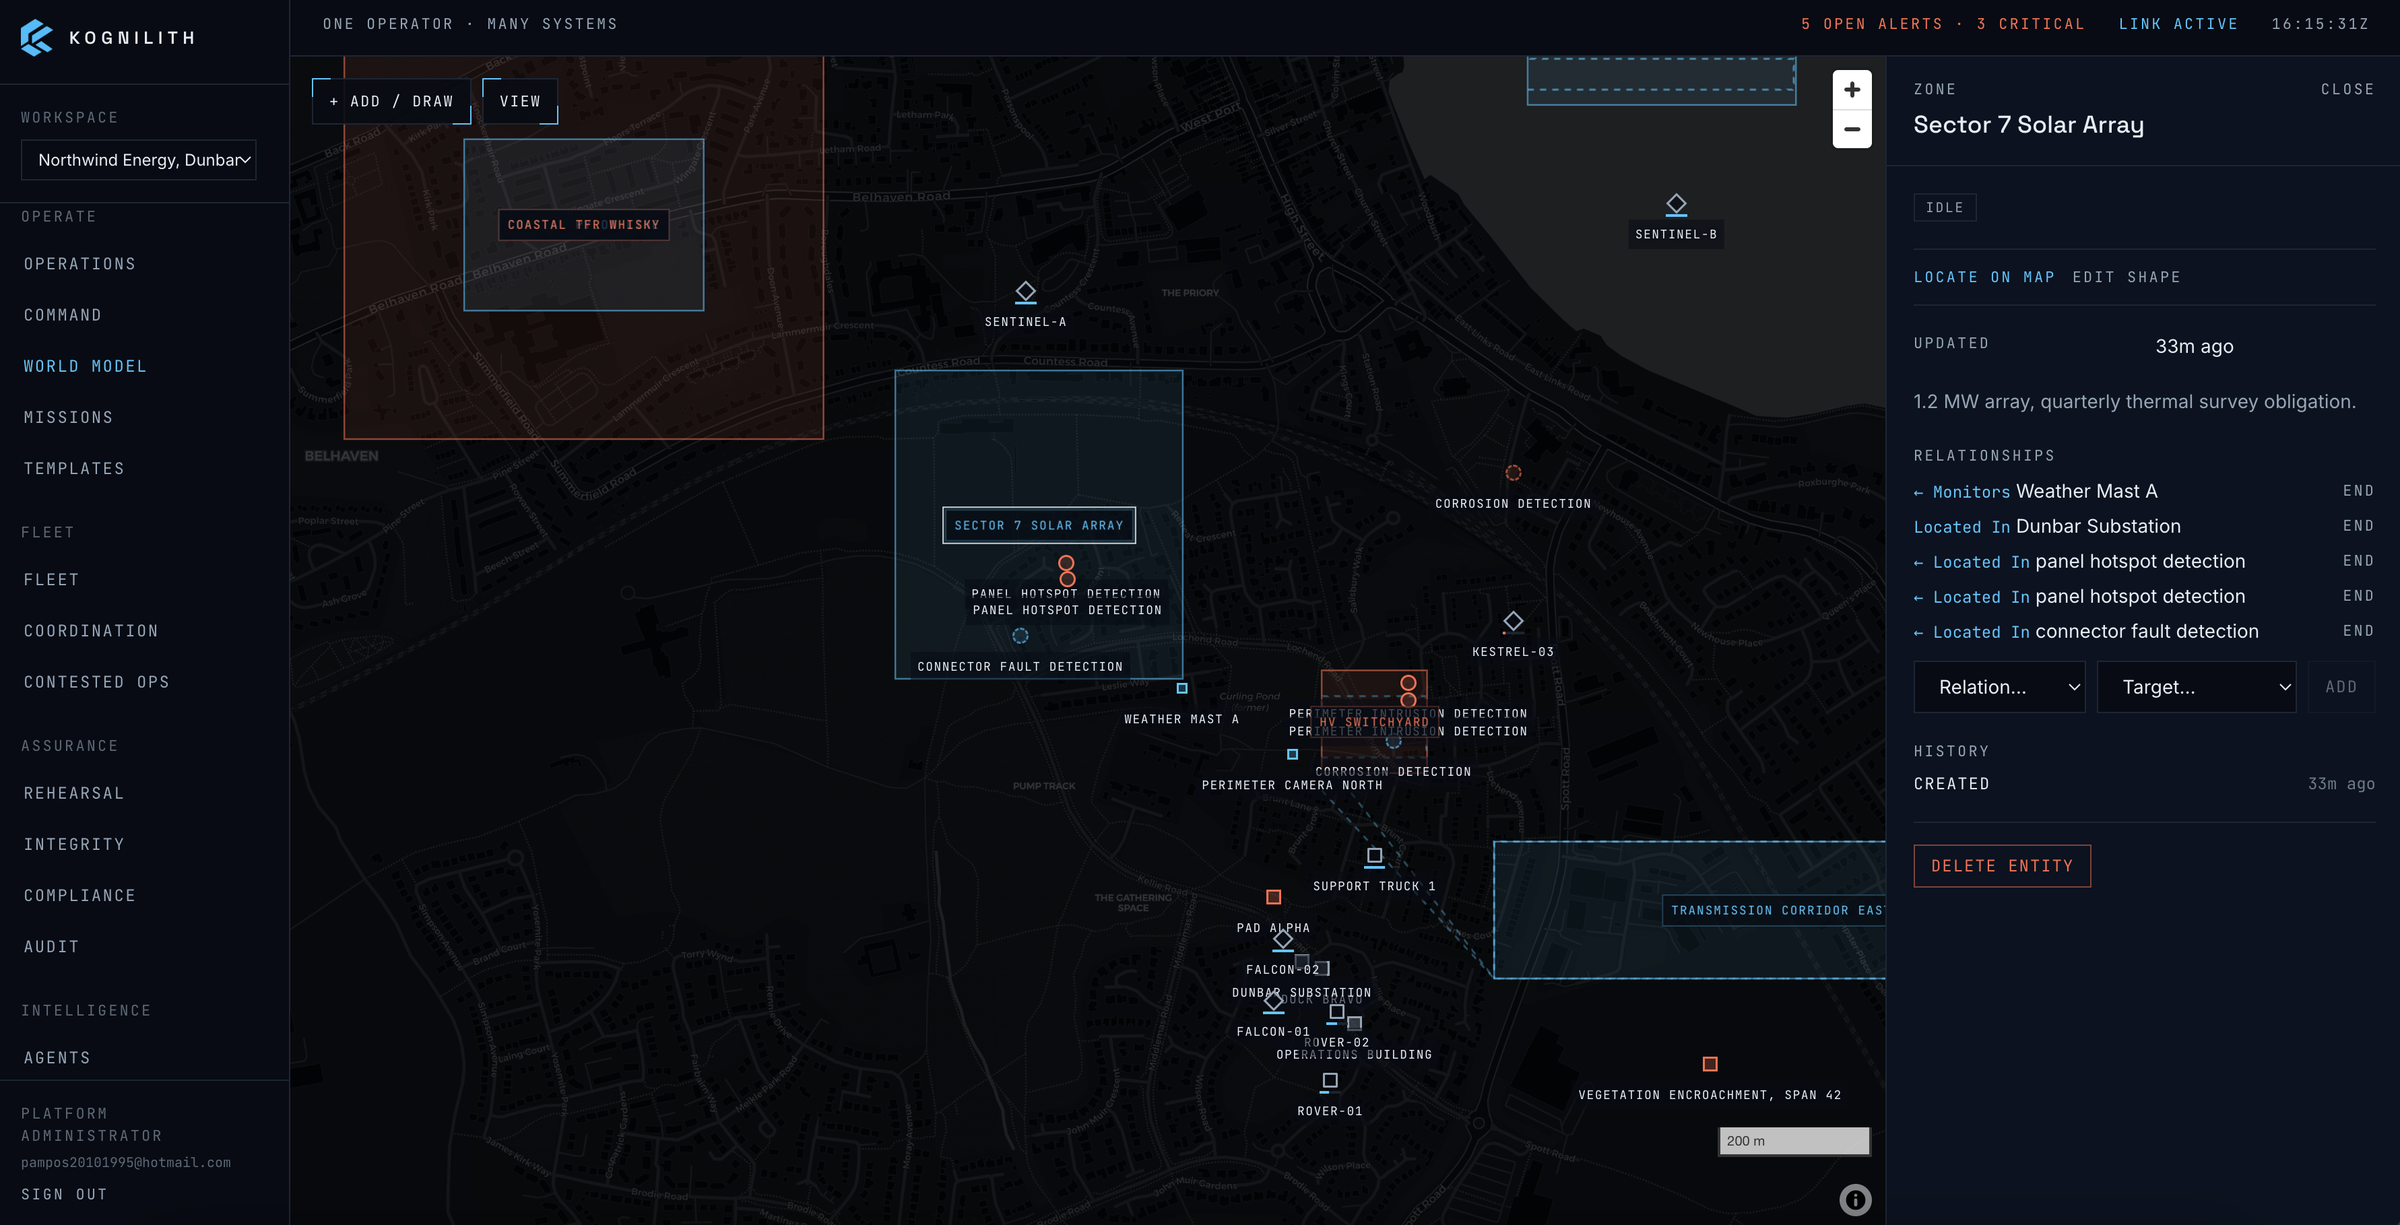Open the Northwind Energy workspace dropdown
This screenshot has width=2400, height=1225.
(139, 160)
